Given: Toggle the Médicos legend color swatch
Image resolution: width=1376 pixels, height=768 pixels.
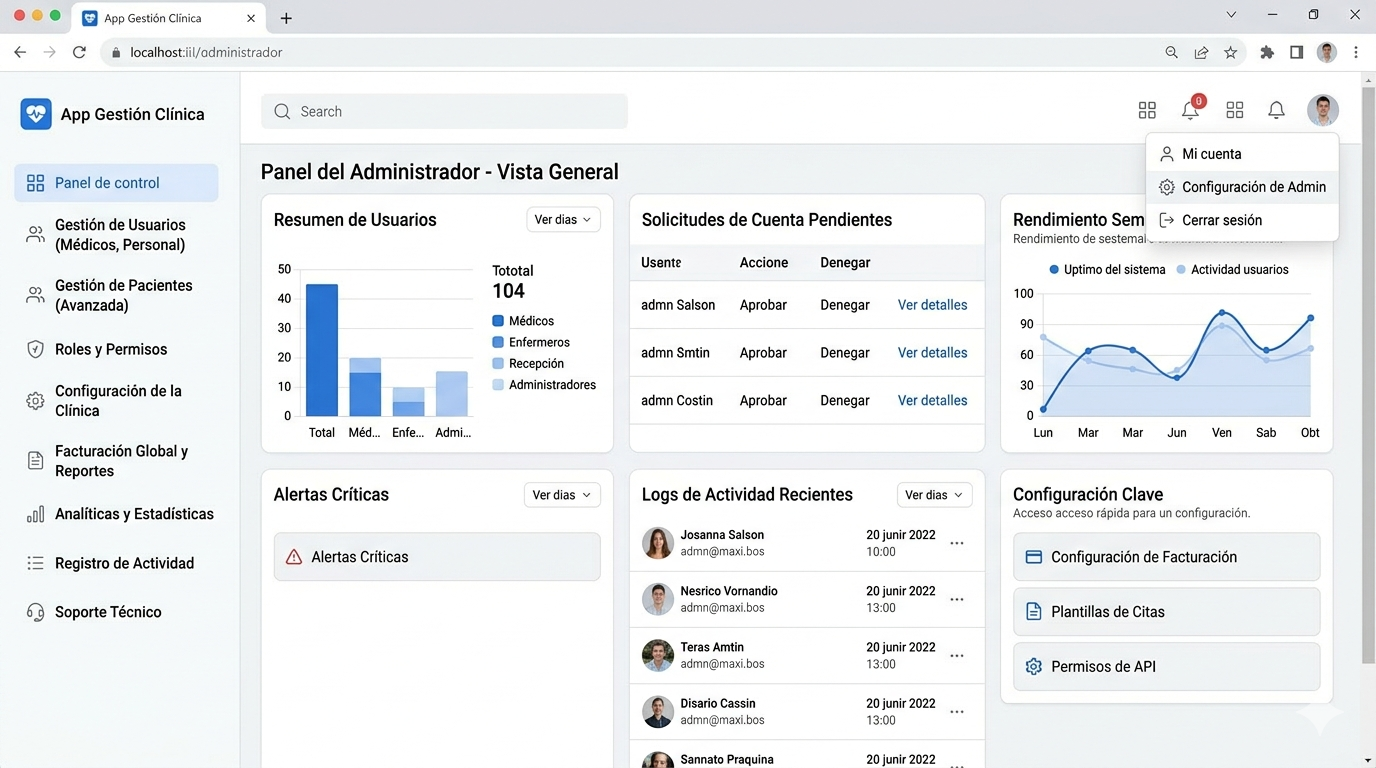Looking at the screenshot, I should 498,321.
